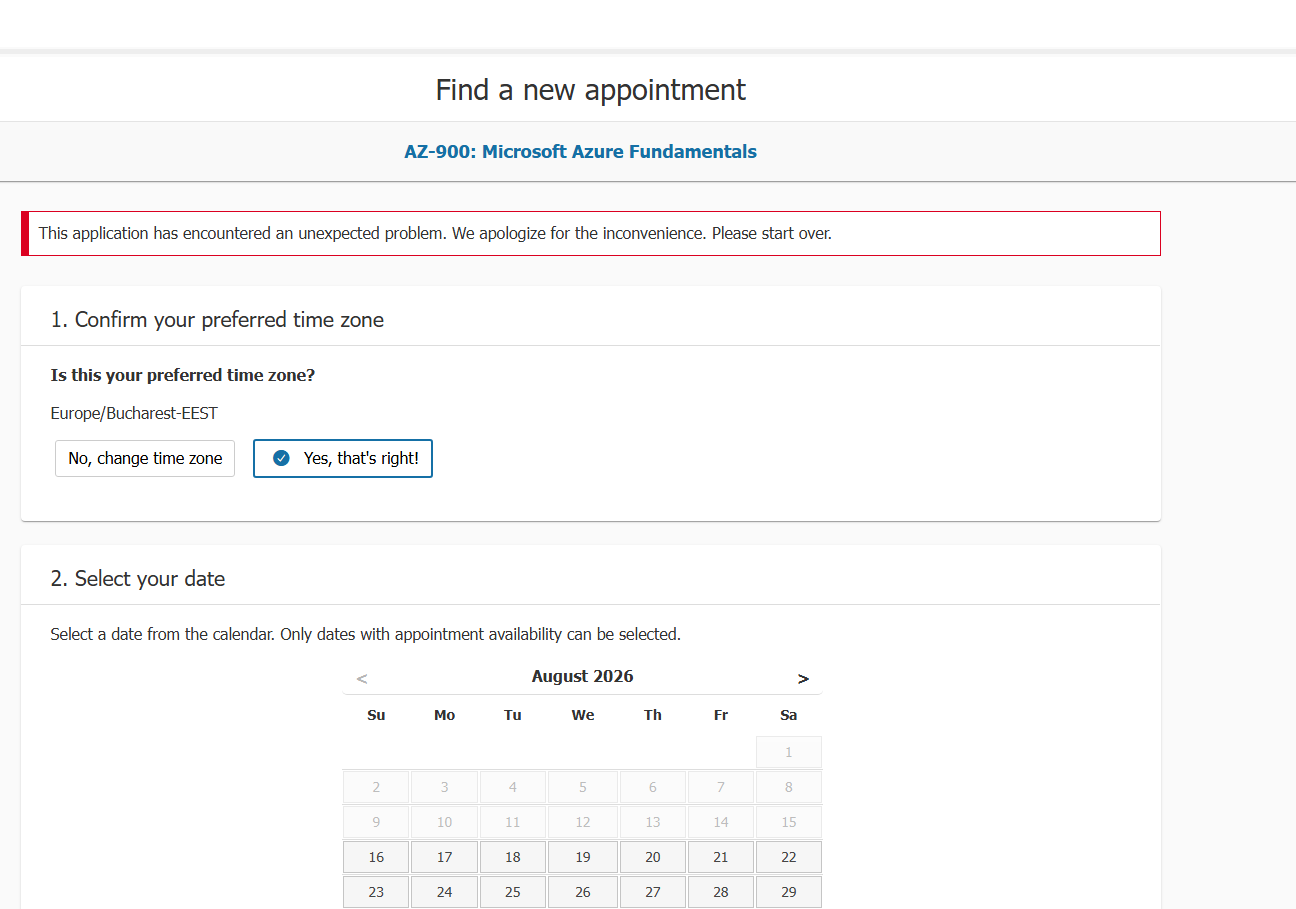Select August 21 on the calendar
The width and height of the screenshot is (1296, 909).
click(x=721, y=857)
